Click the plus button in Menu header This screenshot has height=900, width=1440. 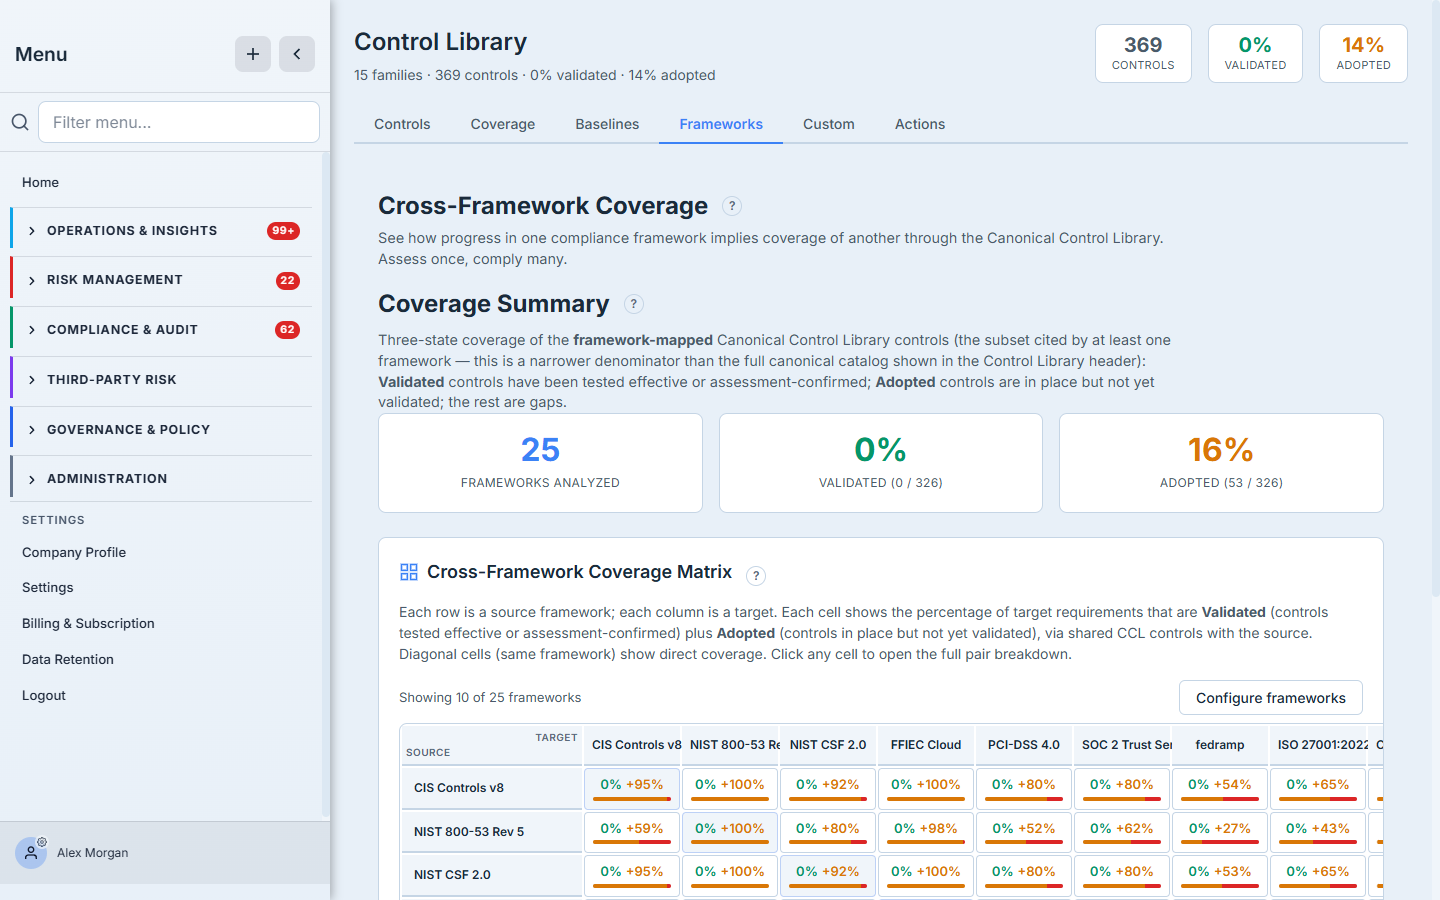(x=253, y=54)
